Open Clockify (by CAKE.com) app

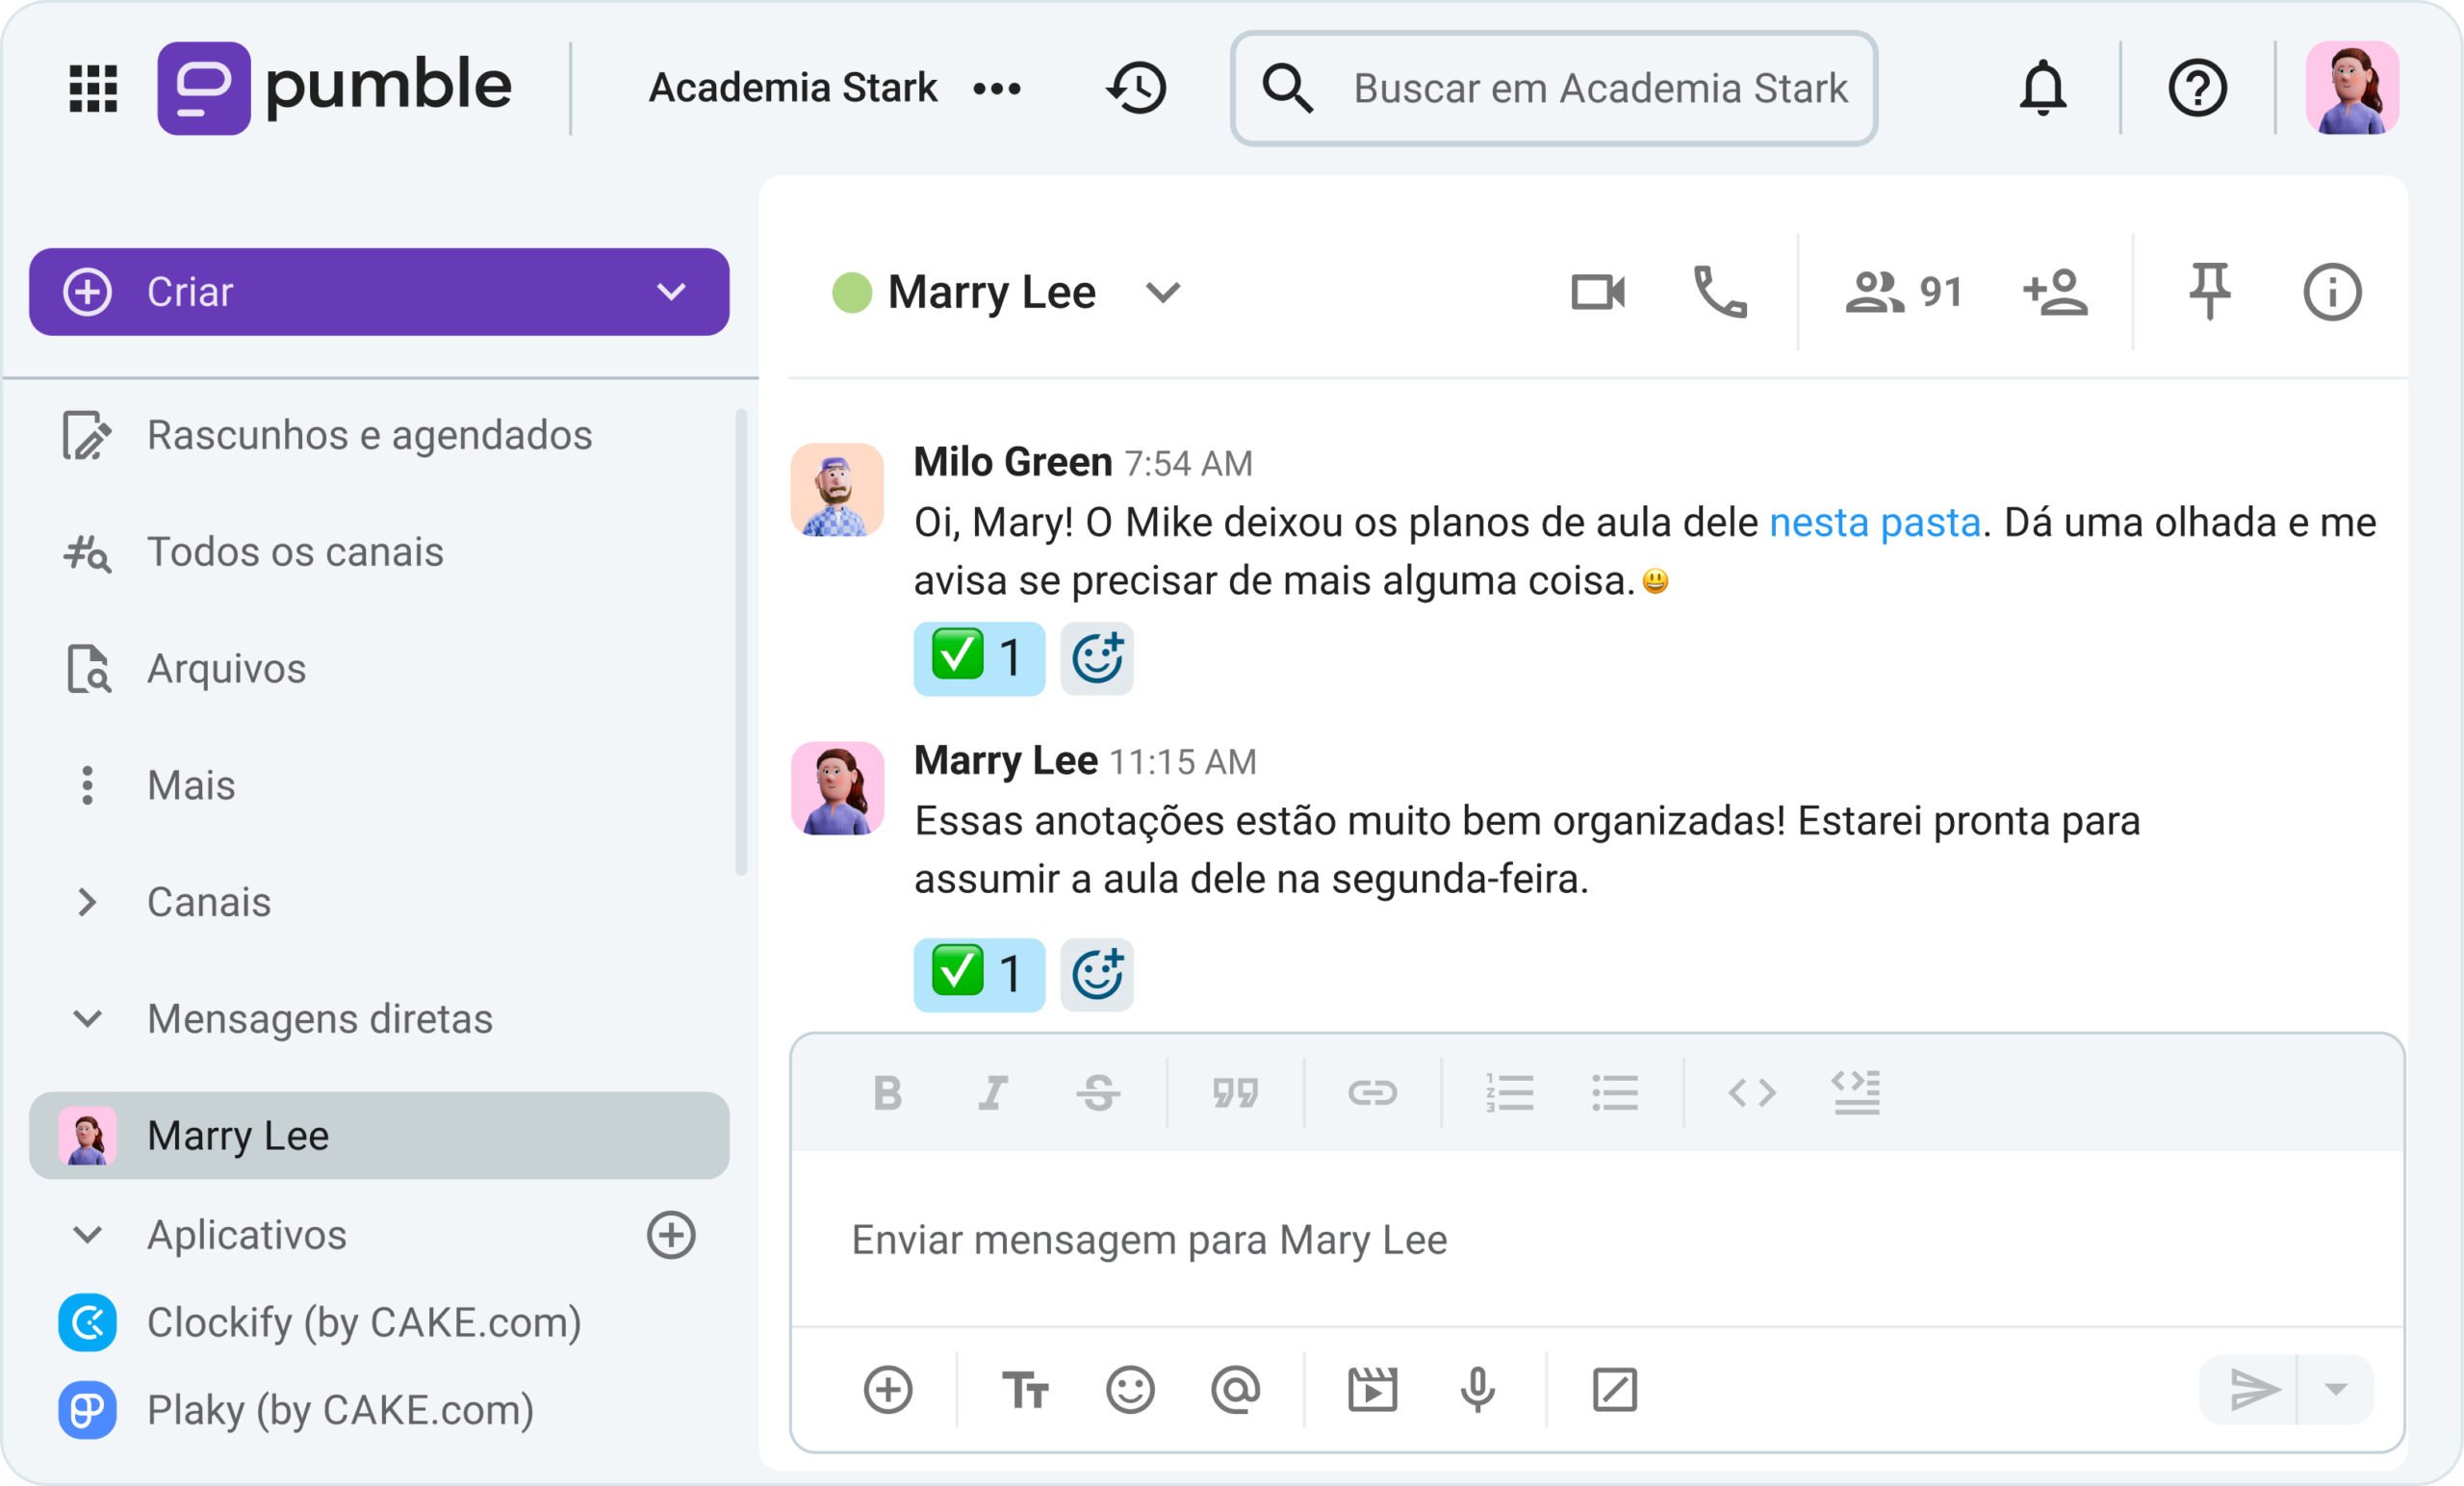pyautogui.click(x=320, y=1323)
